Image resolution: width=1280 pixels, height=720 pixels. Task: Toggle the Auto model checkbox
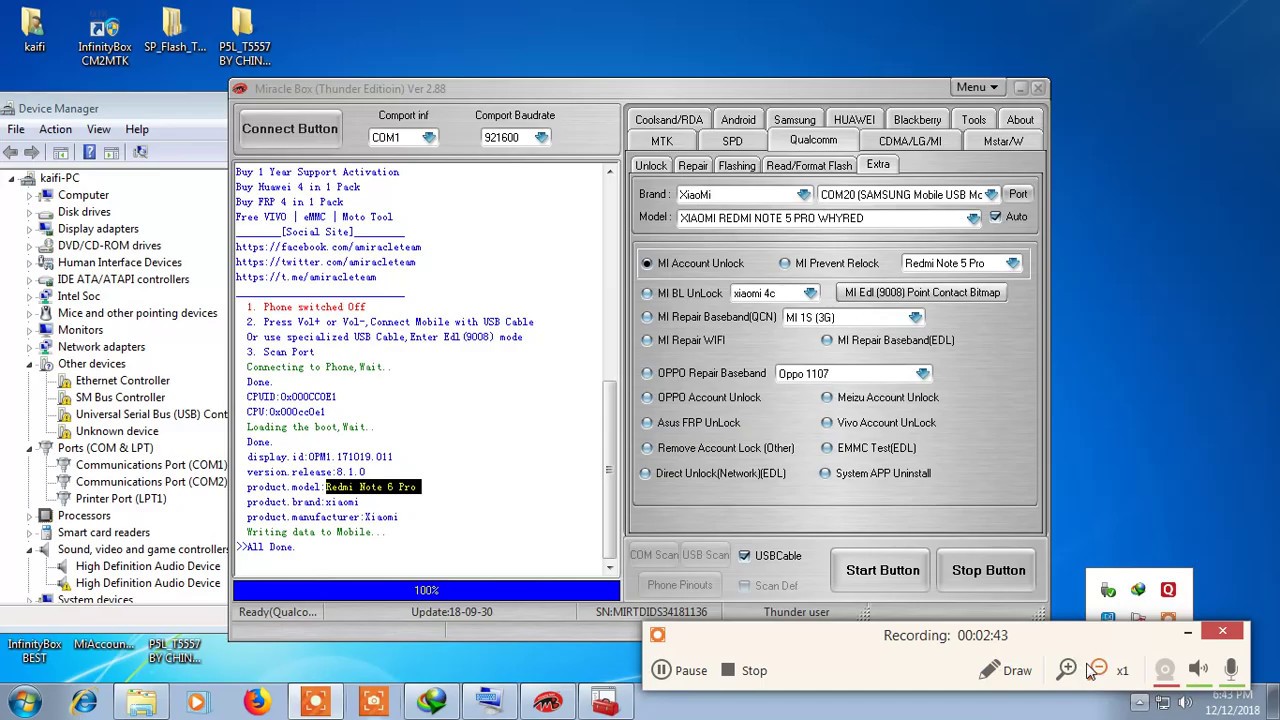995,217
